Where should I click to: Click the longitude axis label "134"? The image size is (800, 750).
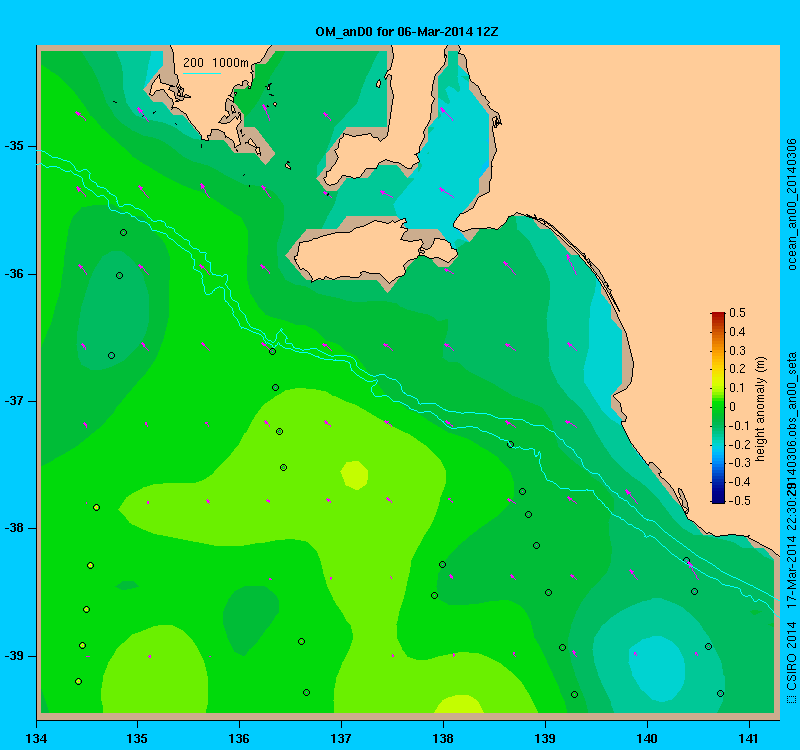36,738
